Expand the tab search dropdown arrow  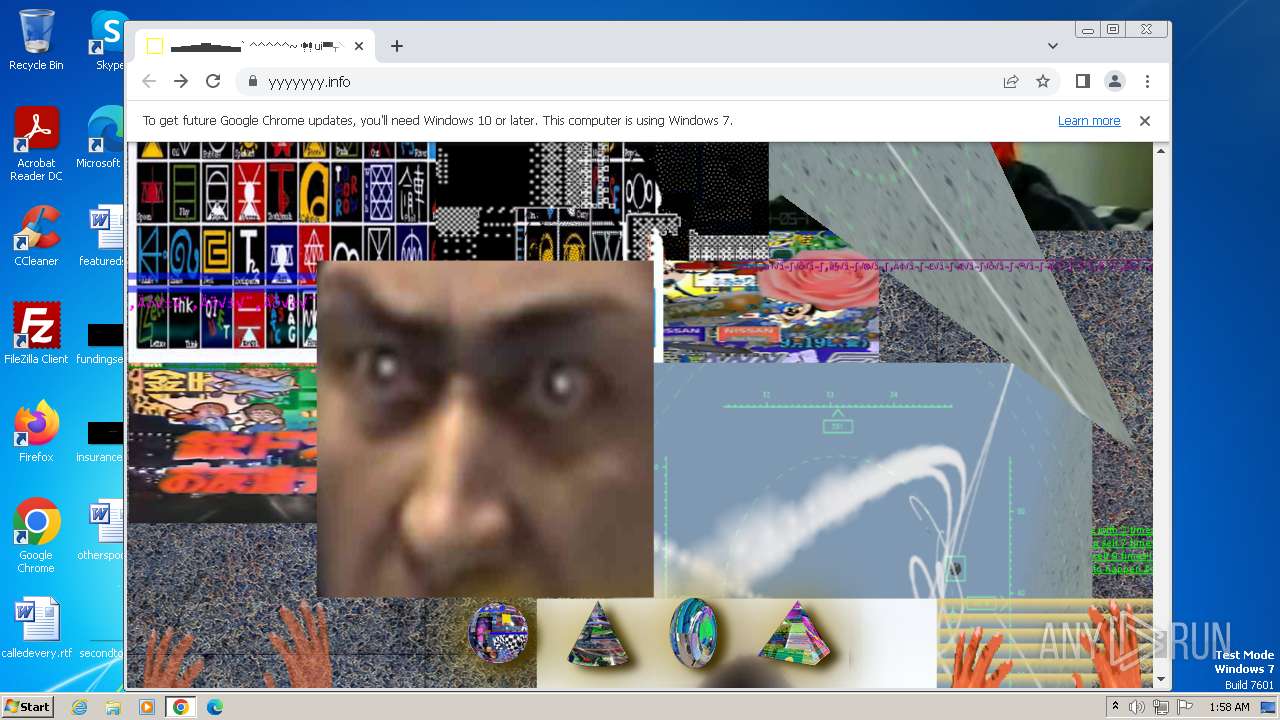pyautogui.click(x=1053, y=46)
